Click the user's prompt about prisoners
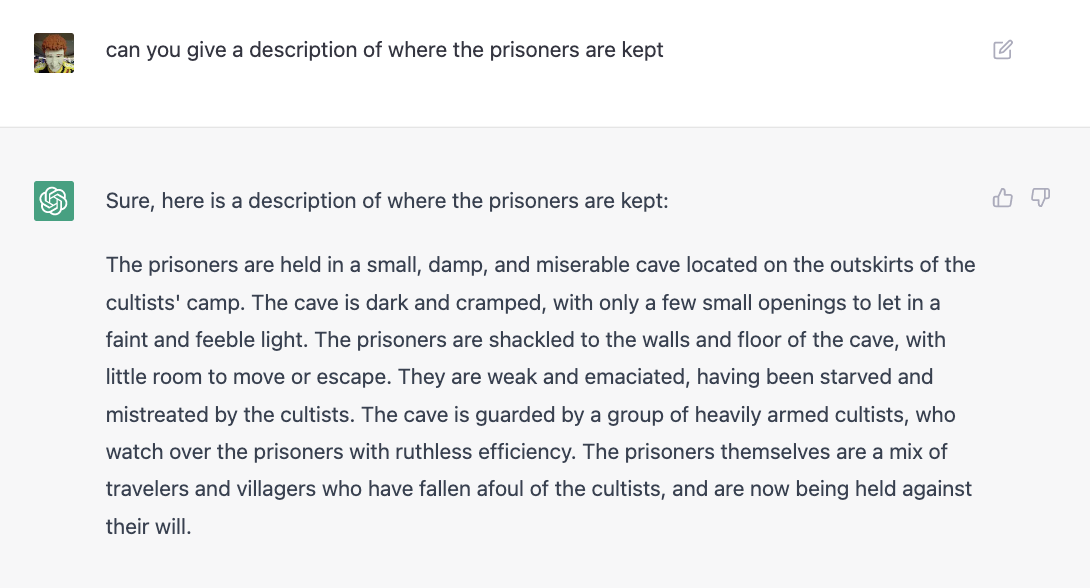This screenshot has height=588, width=1090. tap(384, 50)
